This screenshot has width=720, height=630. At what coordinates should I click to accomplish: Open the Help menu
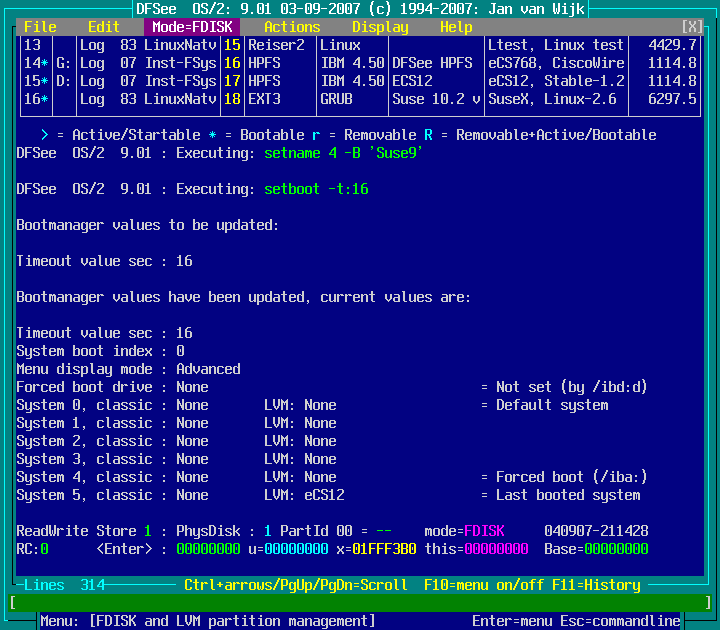coord(456,27)
